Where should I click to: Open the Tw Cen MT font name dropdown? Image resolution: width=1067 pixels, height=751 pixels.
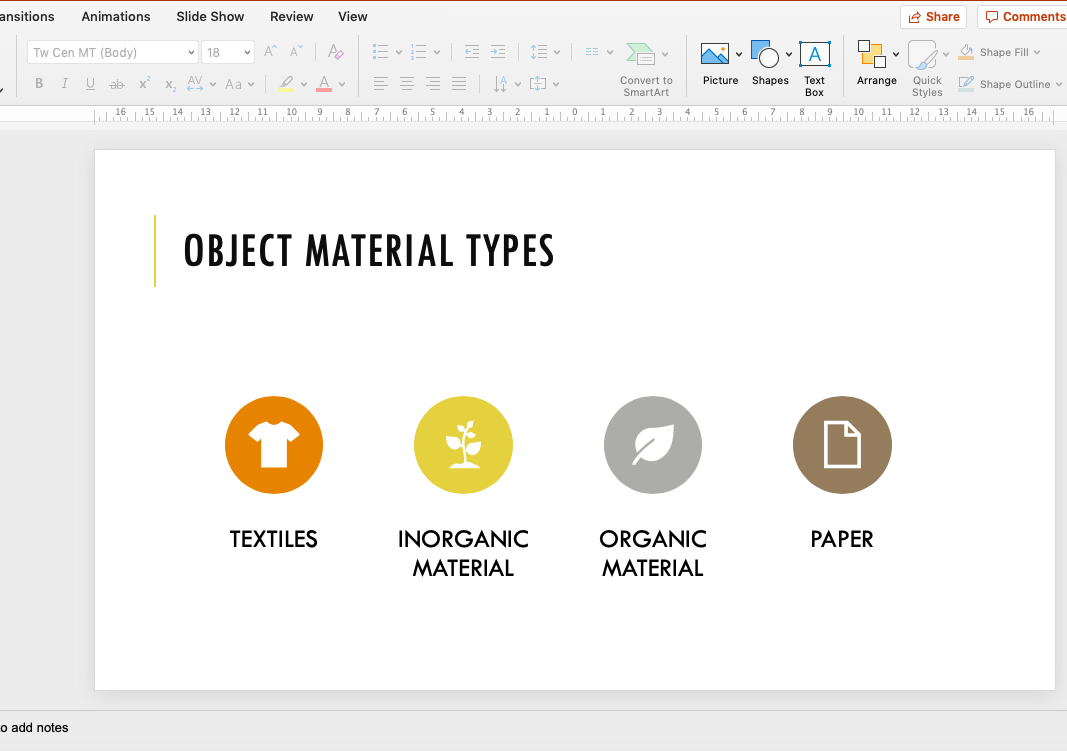pos(191,52)
